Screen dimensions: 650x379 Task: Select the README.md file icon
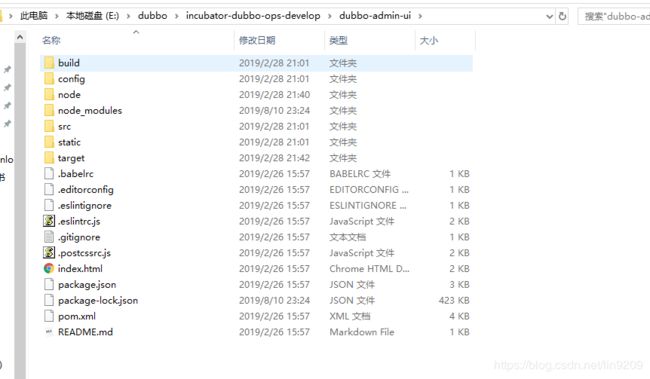(x=49, y=332)
